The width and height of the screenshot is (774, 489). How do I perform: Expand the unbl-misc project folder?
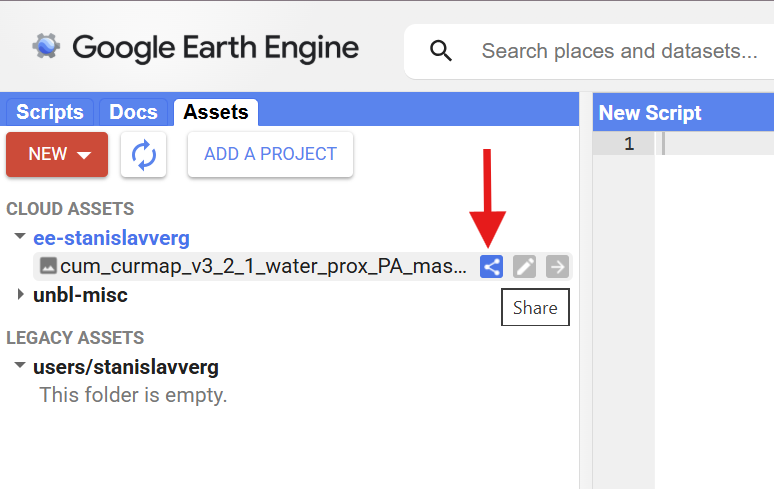[20, 295]
